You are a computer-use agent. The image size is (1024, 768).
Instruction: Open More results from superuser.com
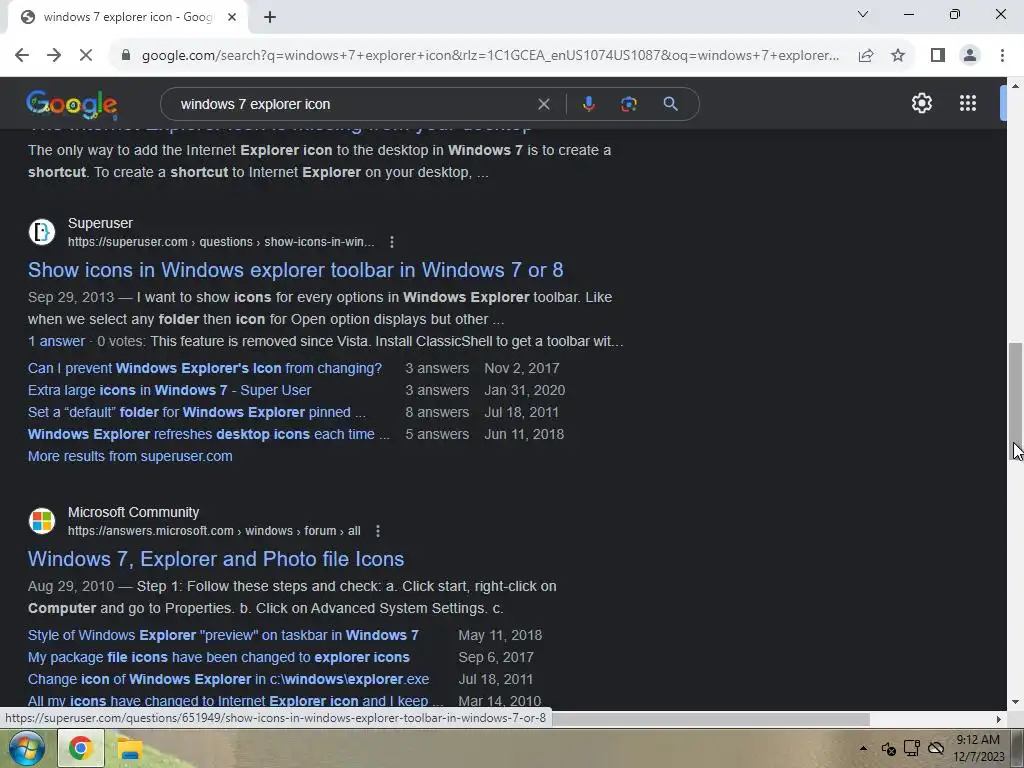tap(130, 456)
